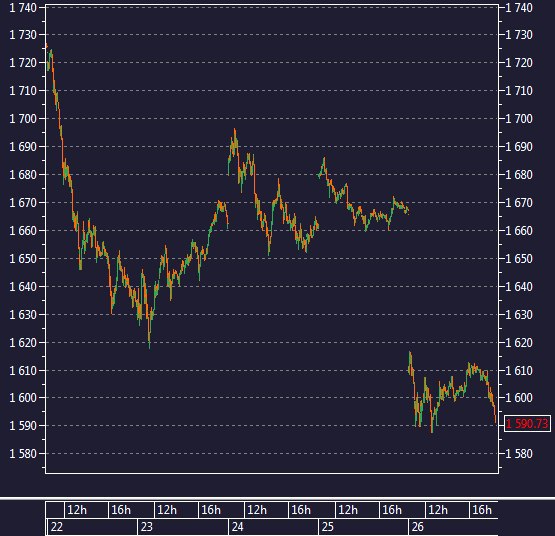Click the 1 610 label on right price axis
The height and width of the screenshot is (536, 555).
coord(519,371)
